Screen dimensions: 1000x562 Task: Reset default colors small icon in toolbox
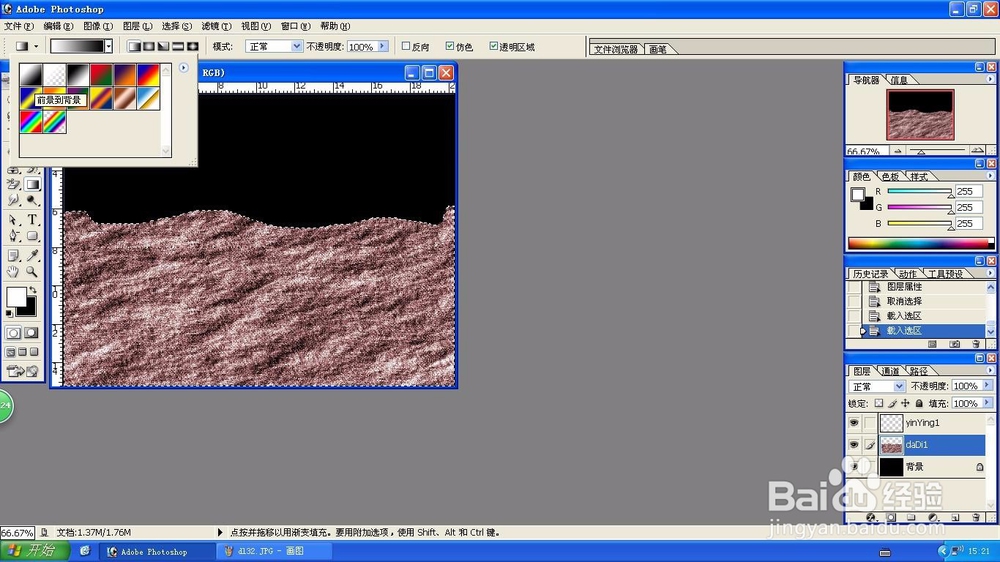[x=9, y=313]
